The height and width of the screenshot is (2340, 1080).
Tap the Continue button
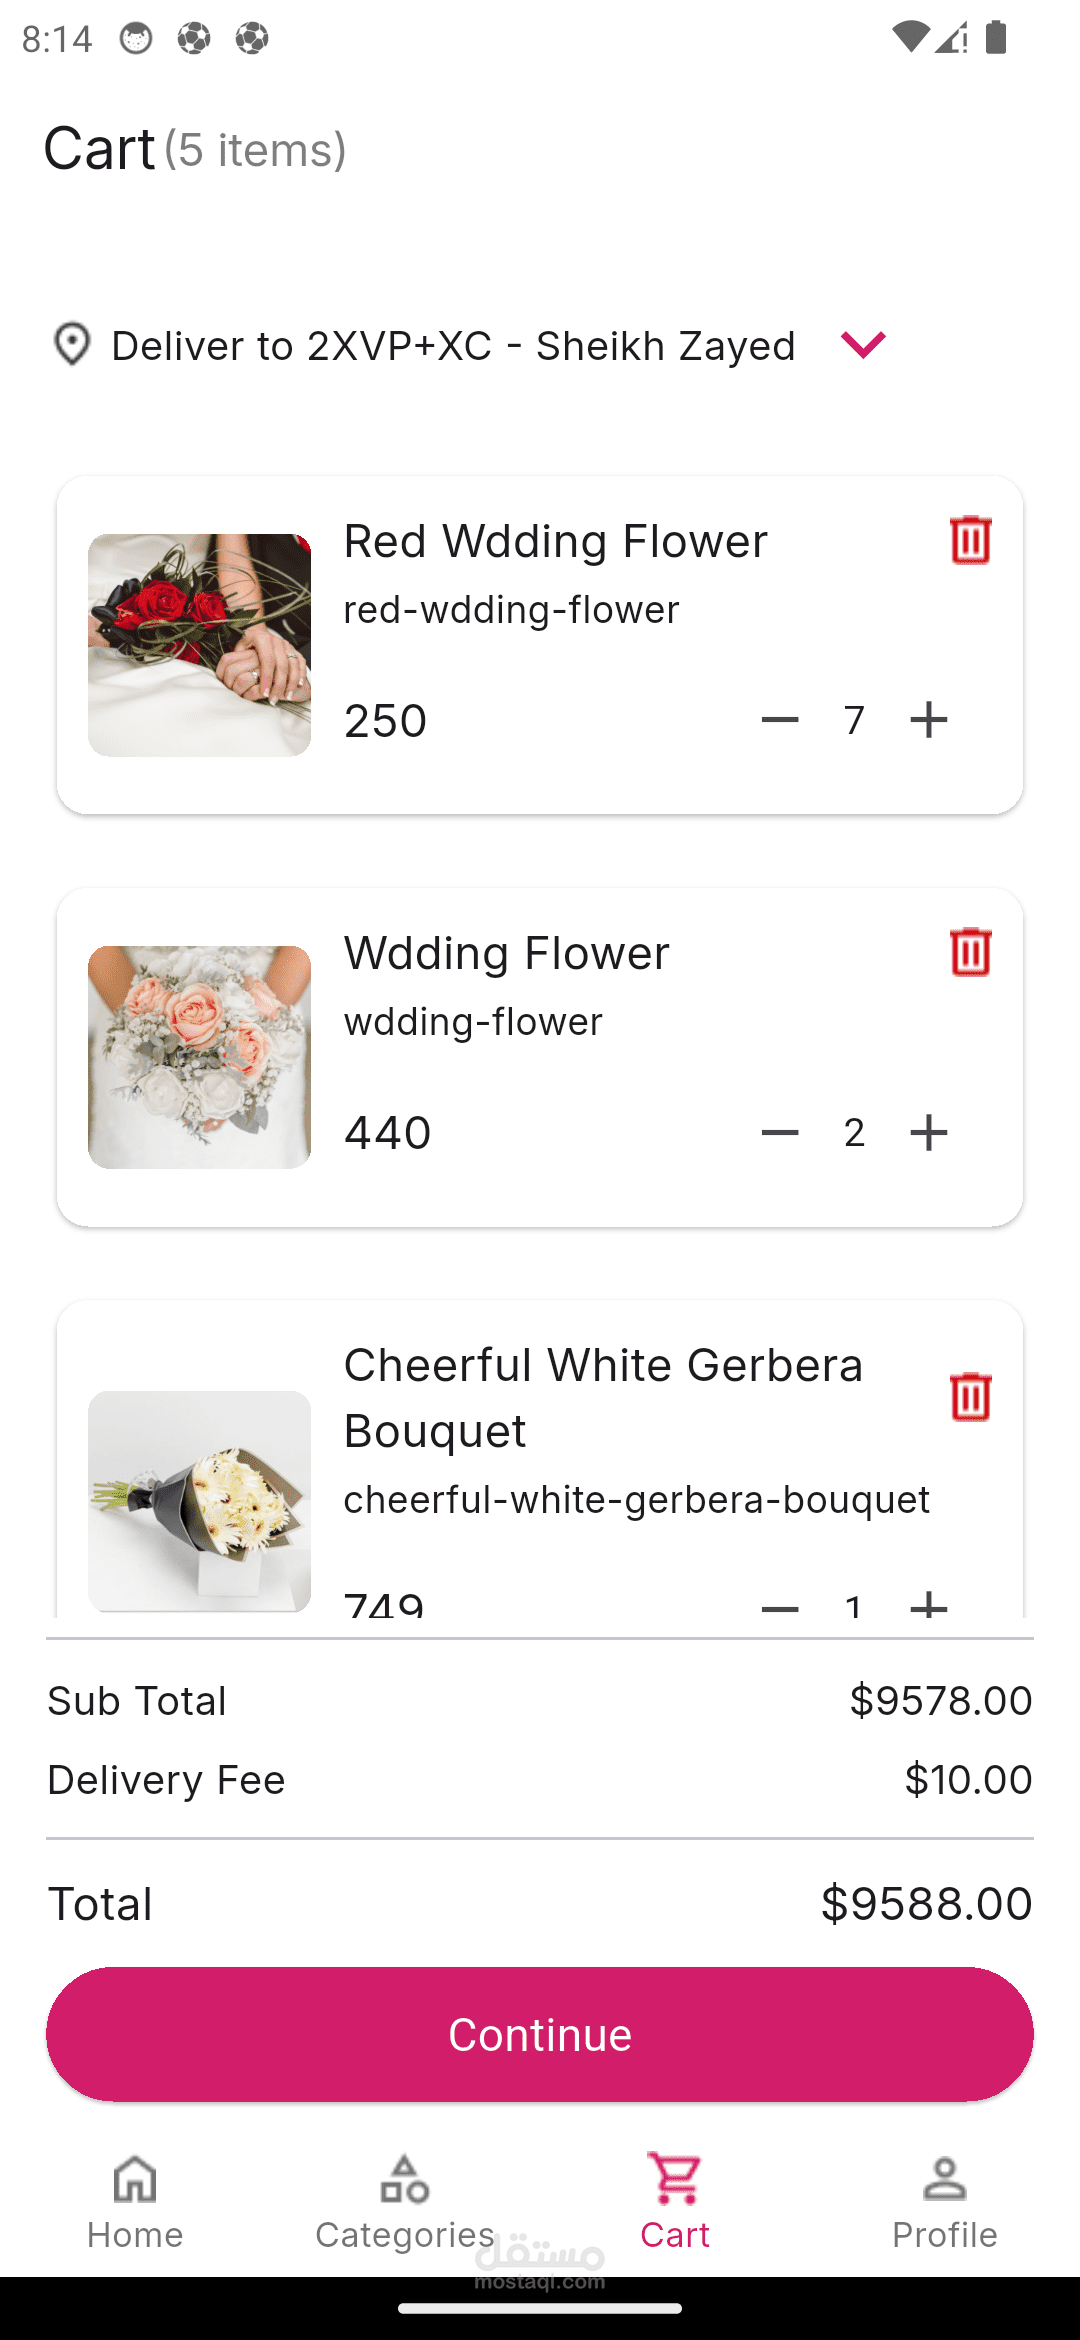click(540, 2034)
